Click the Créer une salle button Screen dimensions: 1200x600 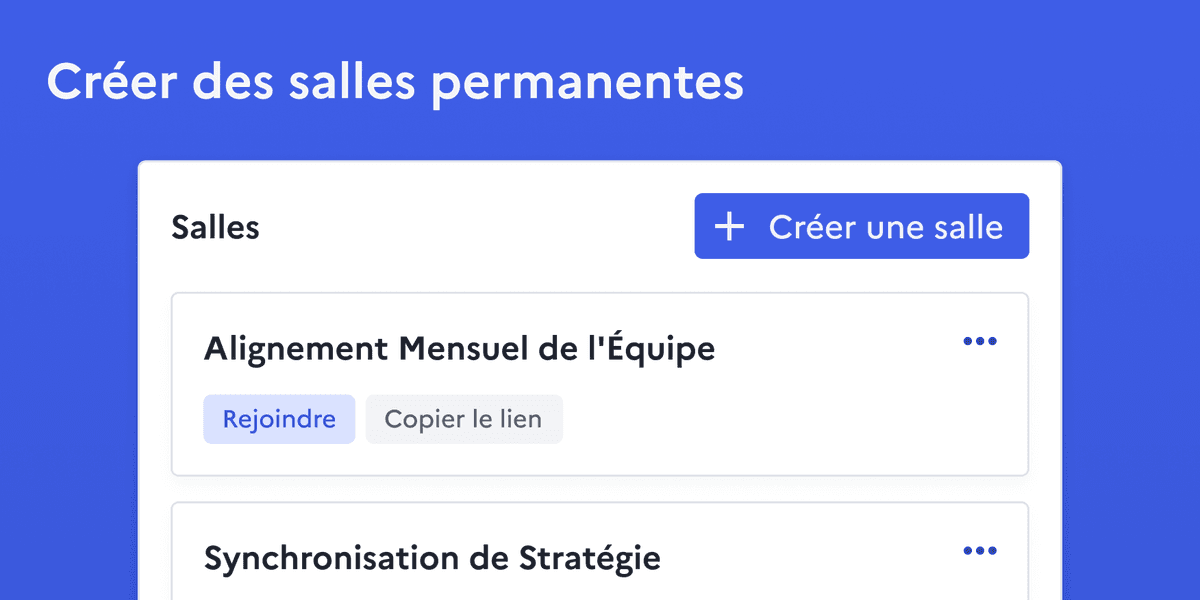[x=861, y=226]
